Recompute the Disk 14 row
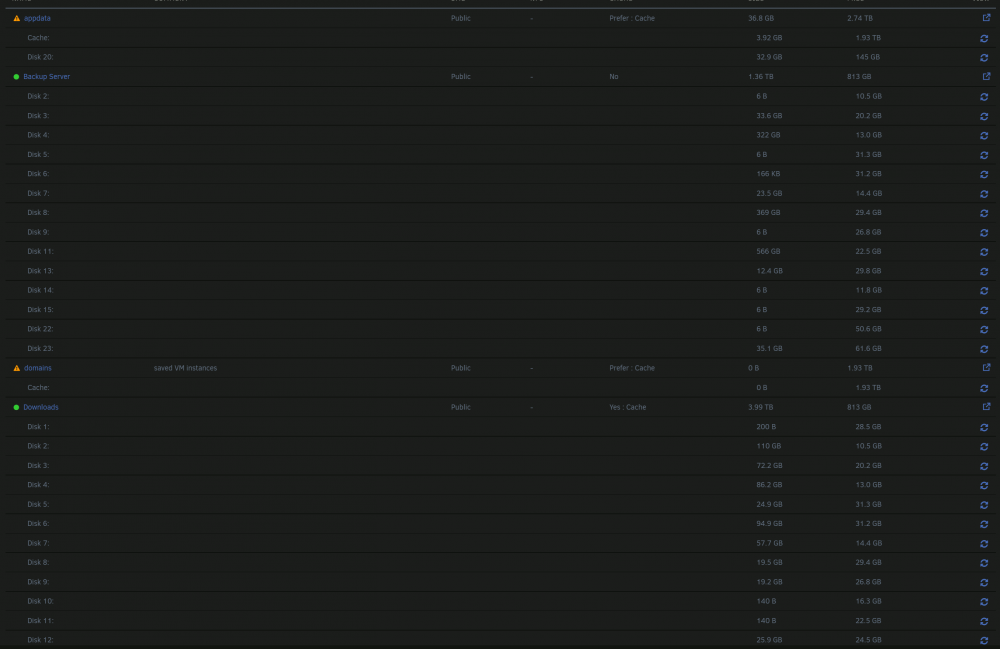 [984, 291]
